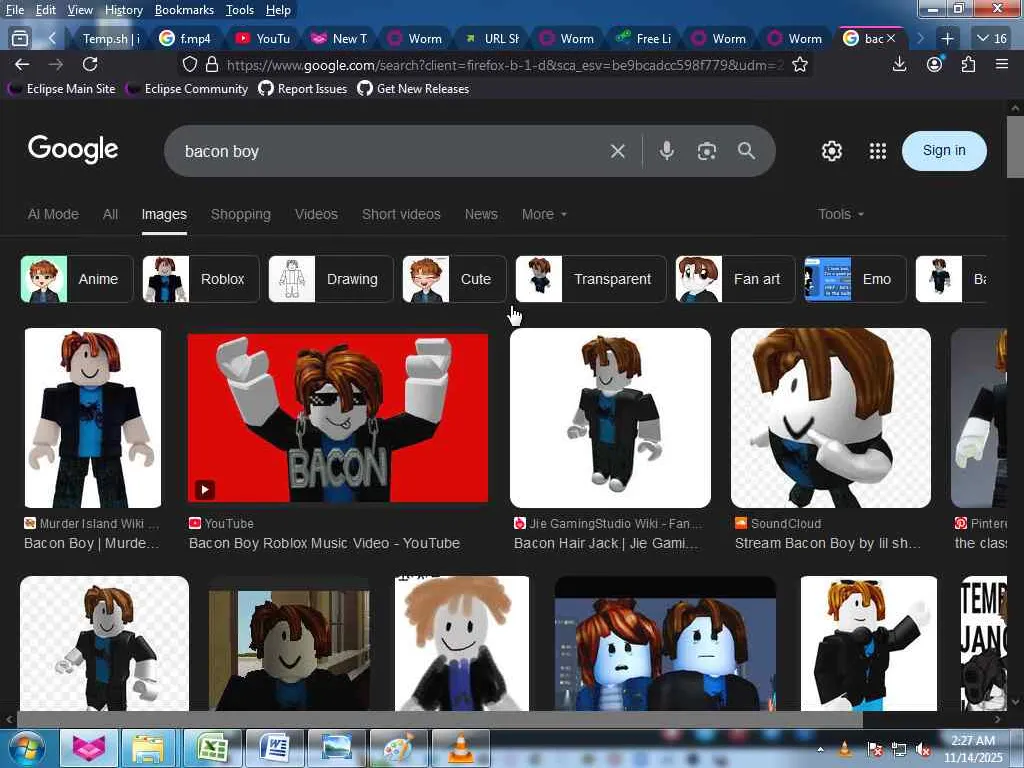Open the Firefox hamburger menu
Viewport: 1024px width, 768px height.
coord(1002,64)
